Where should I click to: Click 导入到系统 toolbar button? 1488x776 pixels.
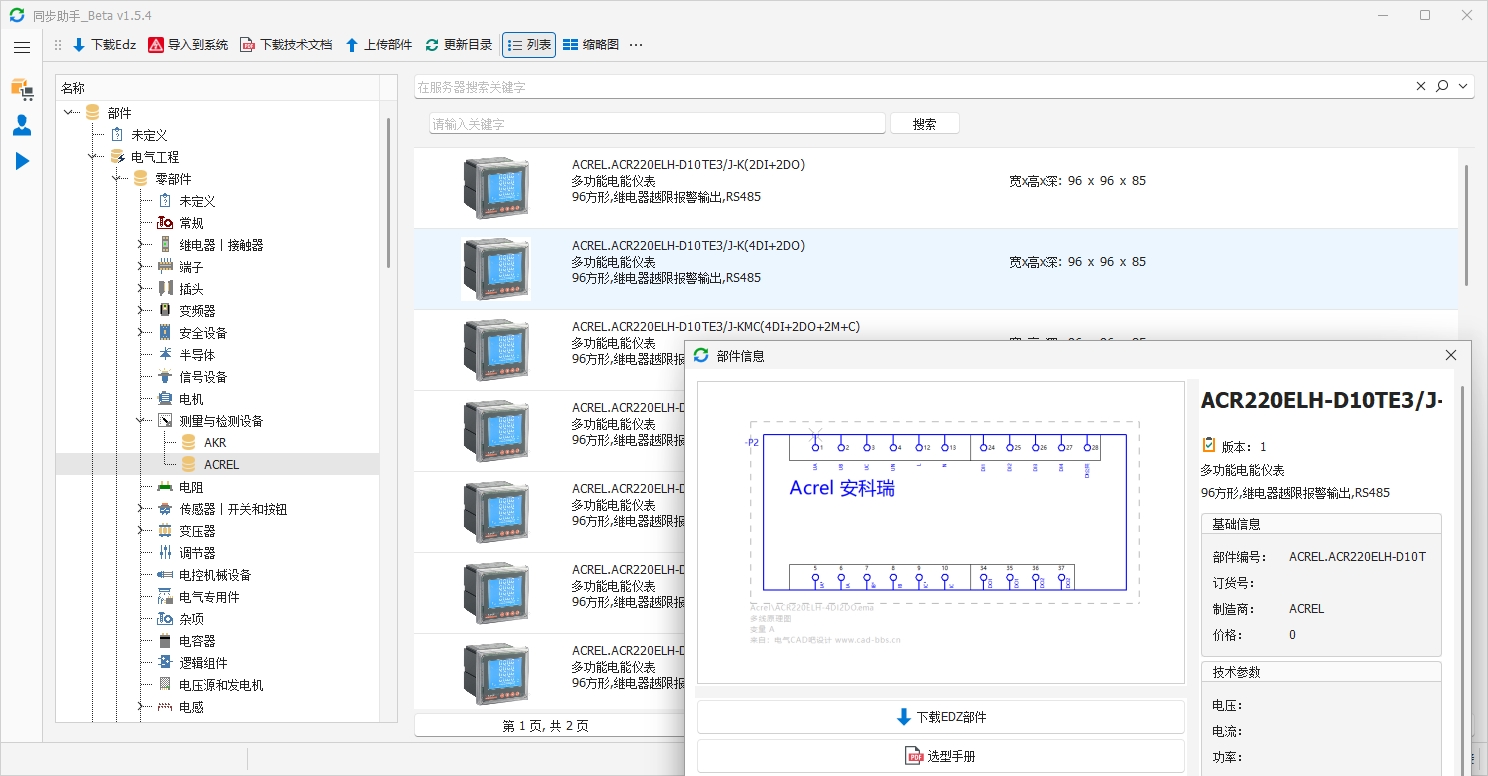187,45
